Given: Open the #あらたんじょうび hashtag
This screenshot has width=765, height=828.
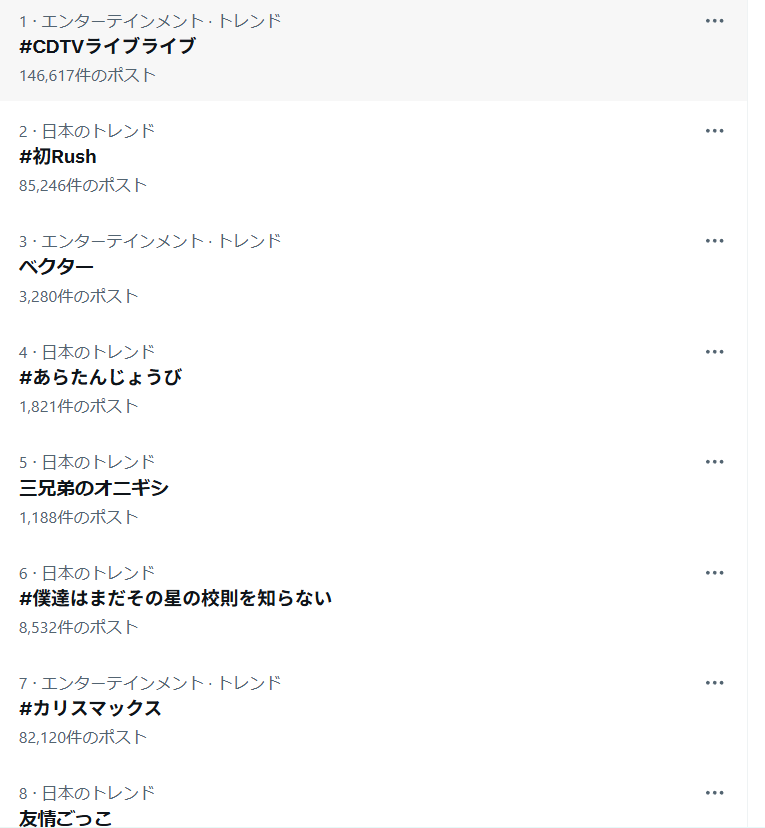Looking at the screenshot, I should (100, 378).
